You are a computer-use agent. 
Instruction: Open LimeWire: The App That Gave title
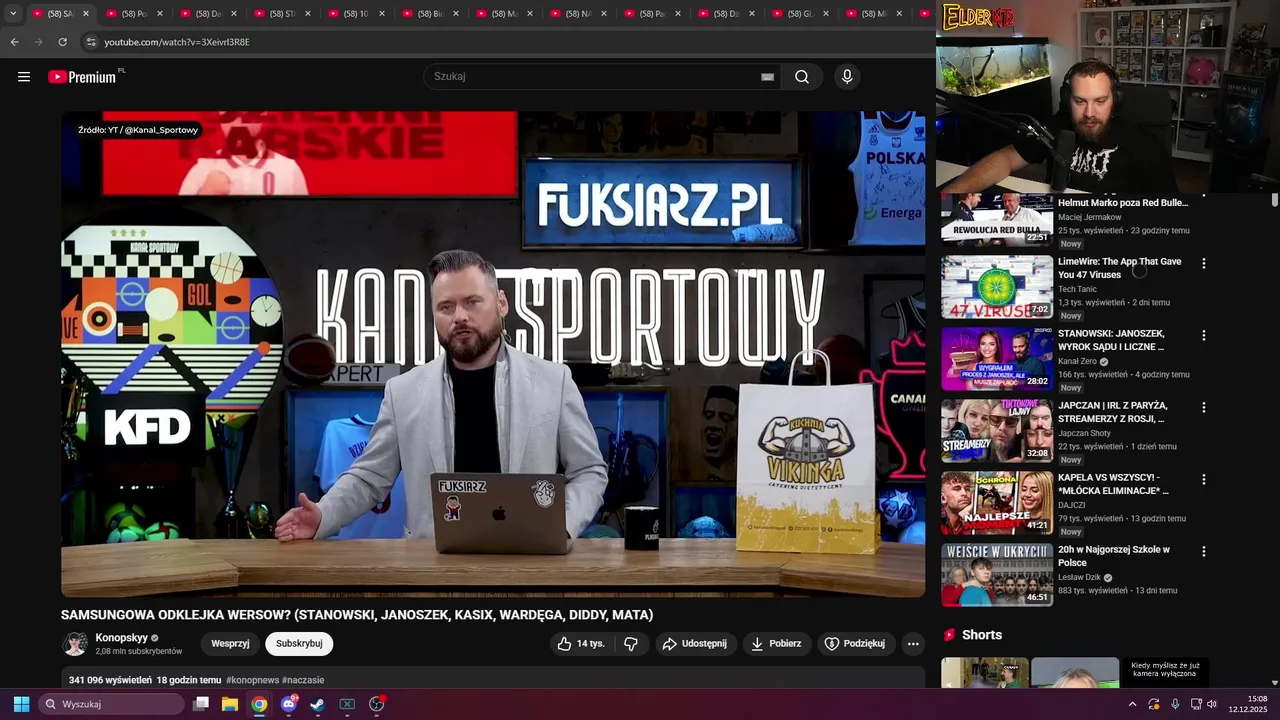pyautogui.click(x=1120, y=268)
